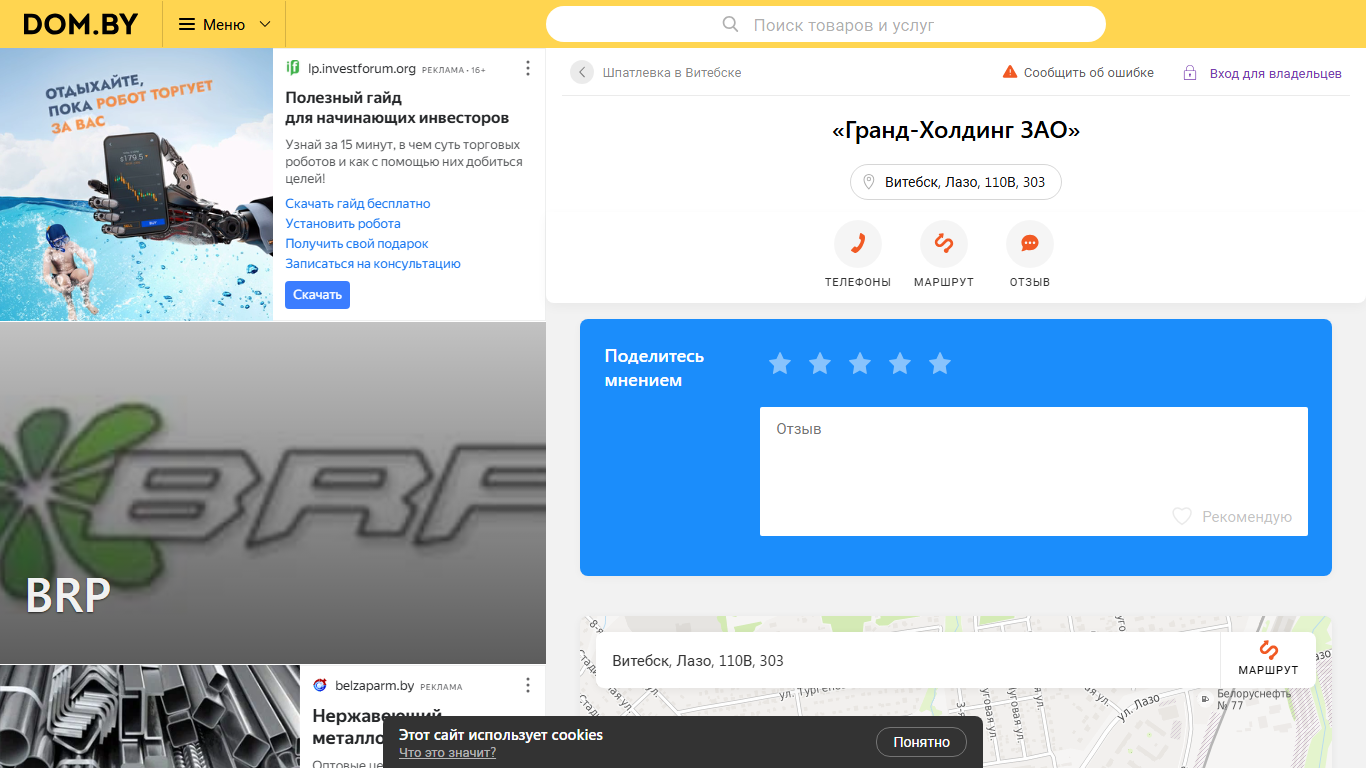Click the map pin icon in address chip

tap(869, 182)
